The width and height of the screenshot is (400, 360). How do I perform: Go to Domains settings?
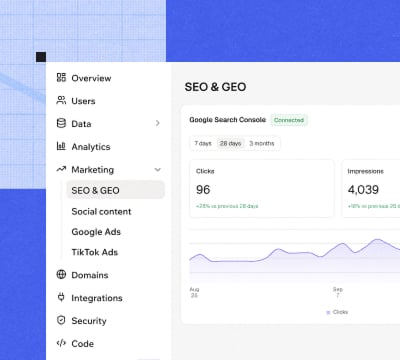pyautogui.click(x=90, y=275)
